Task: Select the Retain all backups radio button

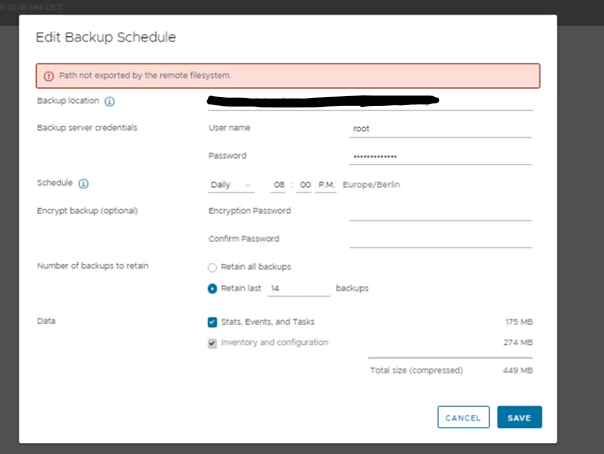Action: point(212,267)
